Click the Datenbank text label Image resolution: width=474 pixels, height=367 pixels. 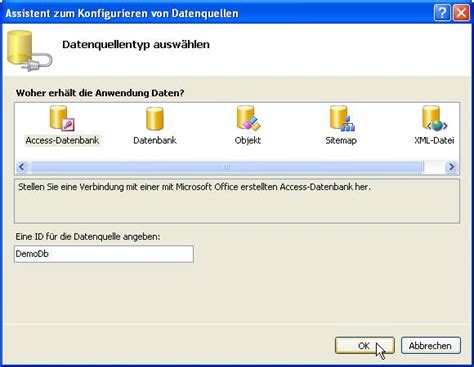pos(155,140)
